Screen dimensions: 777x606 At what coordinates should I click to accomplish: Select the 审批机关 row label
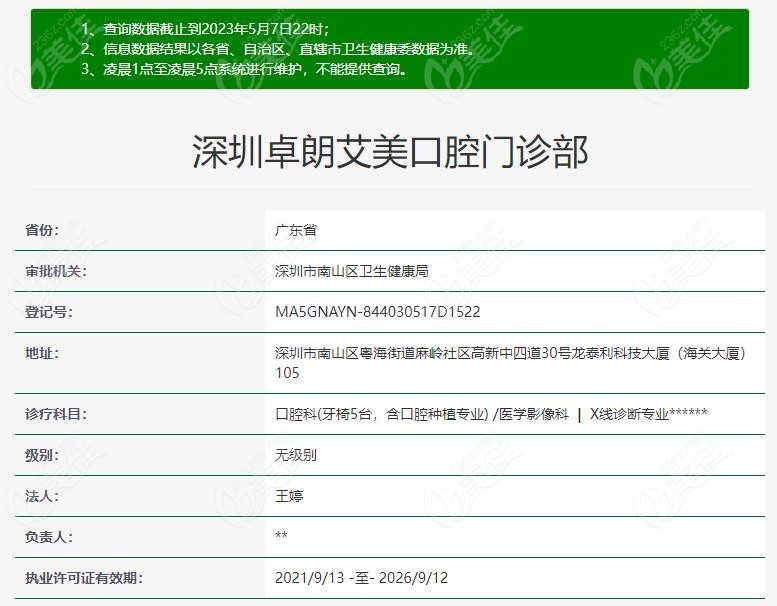[x=55, y=270]
